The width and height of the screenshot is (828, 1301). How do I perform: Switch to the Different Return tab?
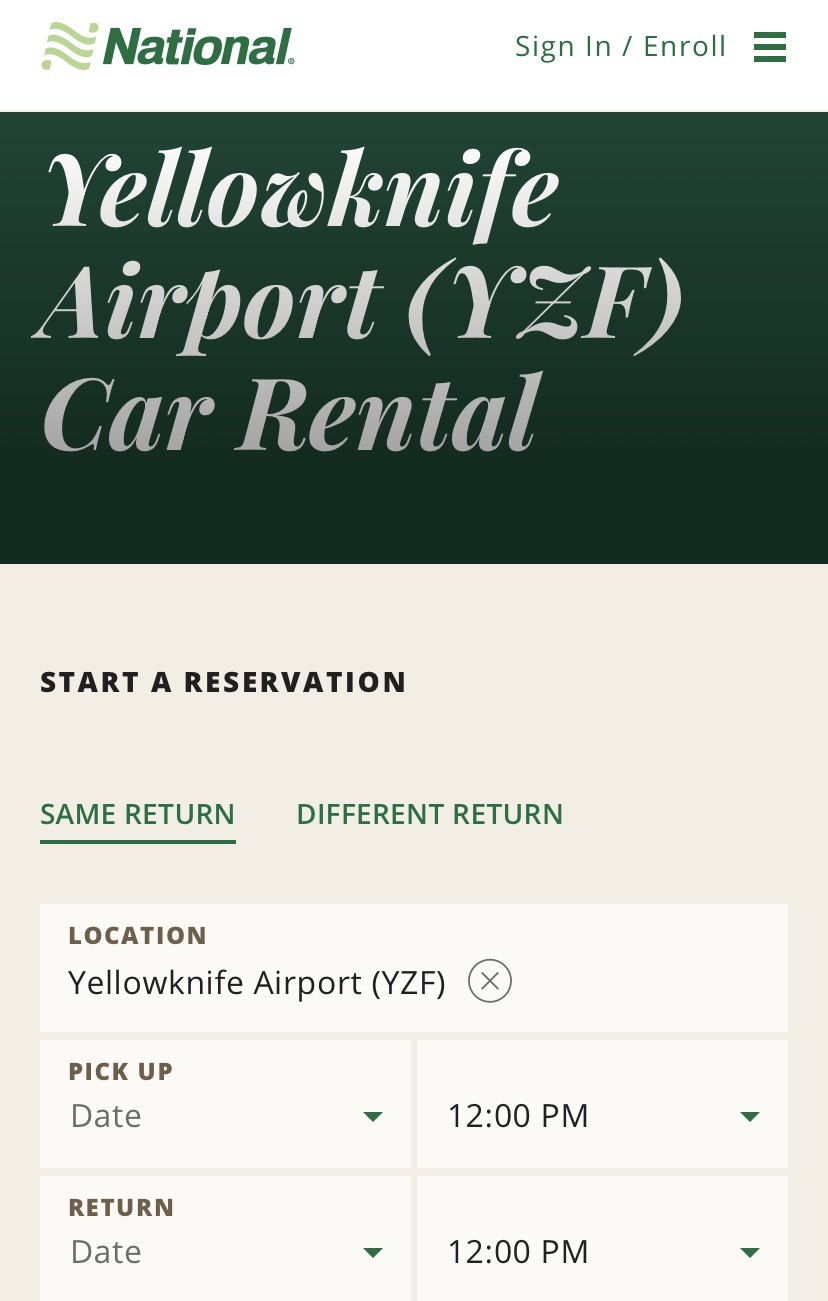click(x=430, y=814)
